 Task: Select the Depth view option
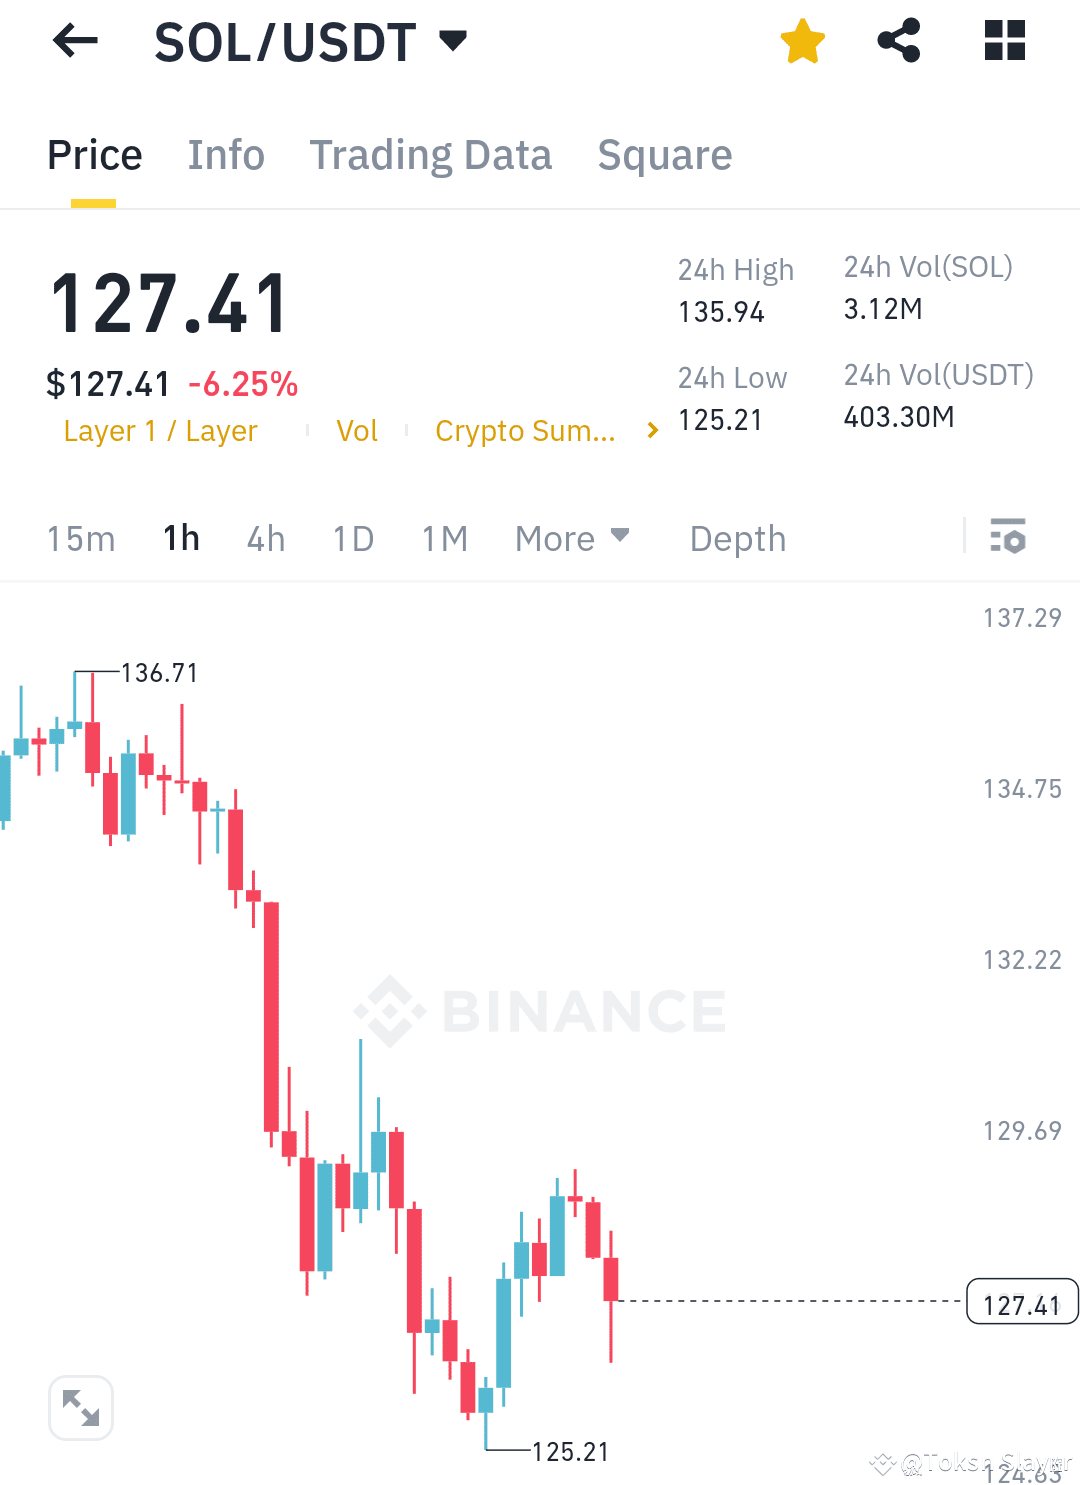737,538
